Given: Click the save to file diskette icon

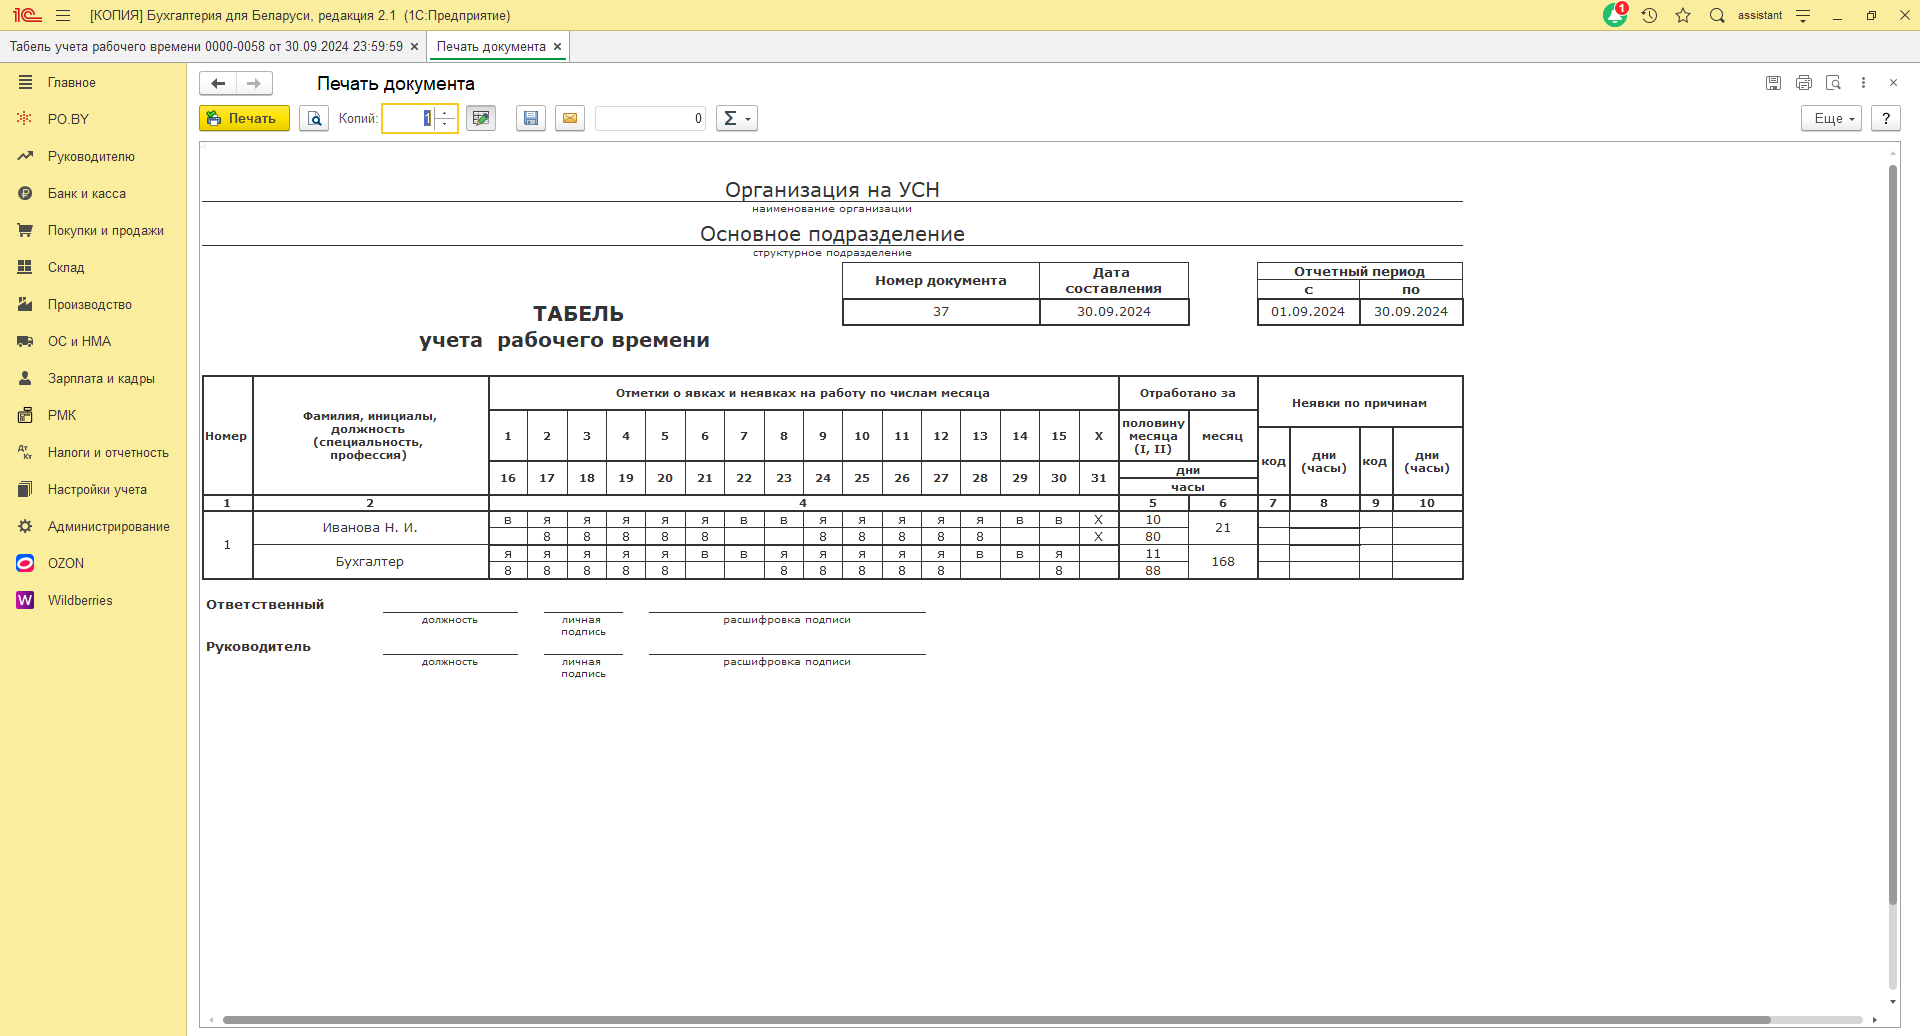Looking at the screenshot, I should coord(531,118).
